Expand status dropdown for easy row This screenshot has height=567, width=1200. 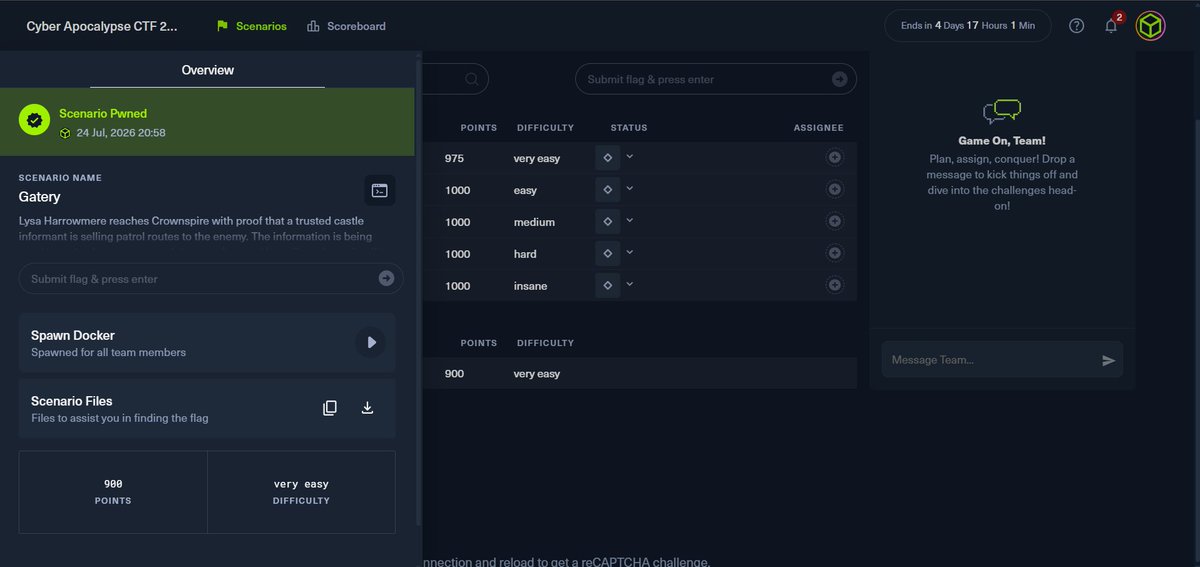[x=630, y=188]
